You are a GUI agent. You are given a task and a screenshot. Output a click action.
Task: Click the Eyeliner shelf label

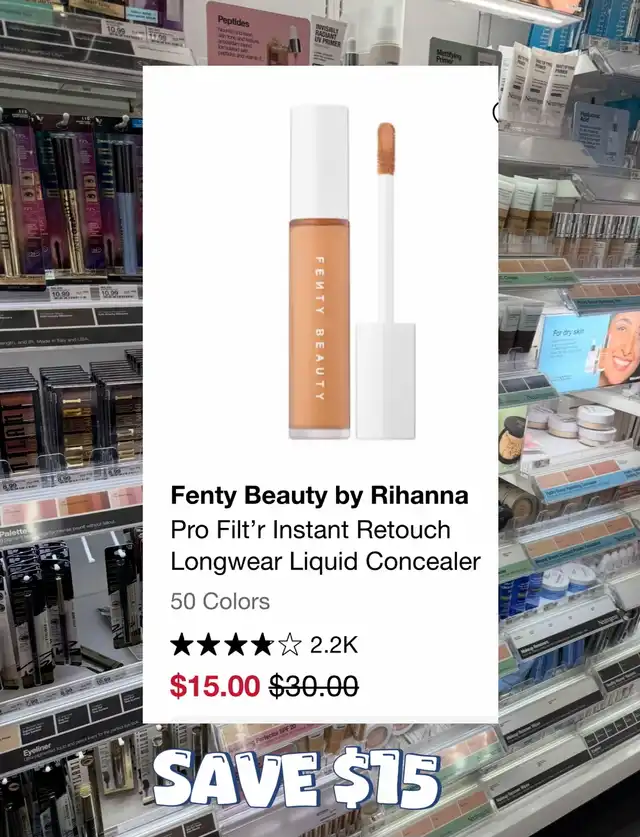point(37,749)
